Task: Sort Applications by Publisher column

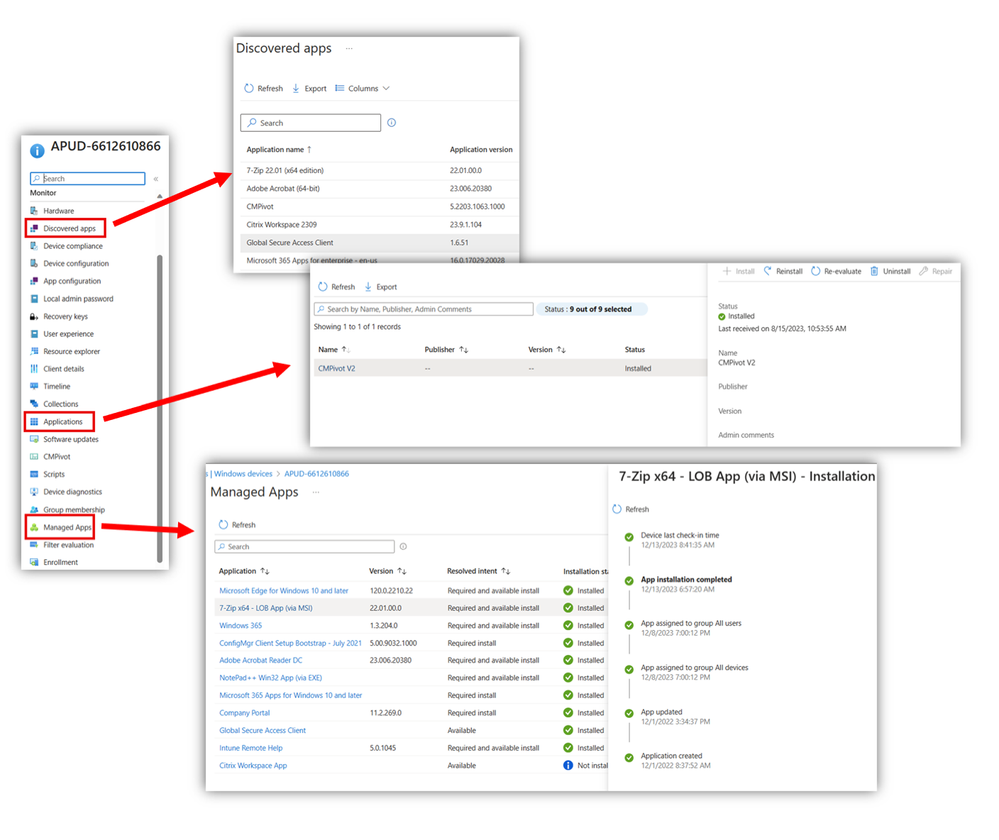Action: pos(446,350)
